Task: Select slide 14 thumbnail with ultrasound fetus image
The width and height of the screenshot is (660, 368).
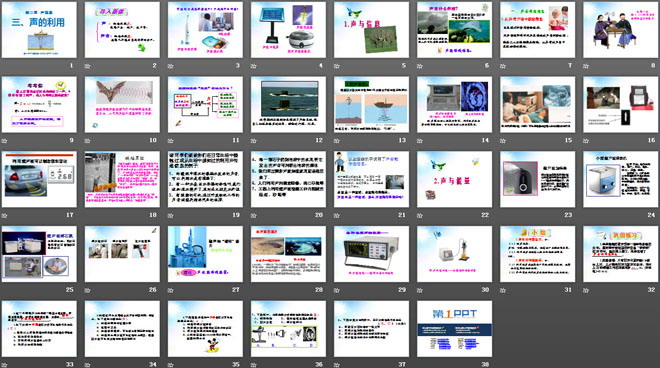Action: click(x=455, y=104)
